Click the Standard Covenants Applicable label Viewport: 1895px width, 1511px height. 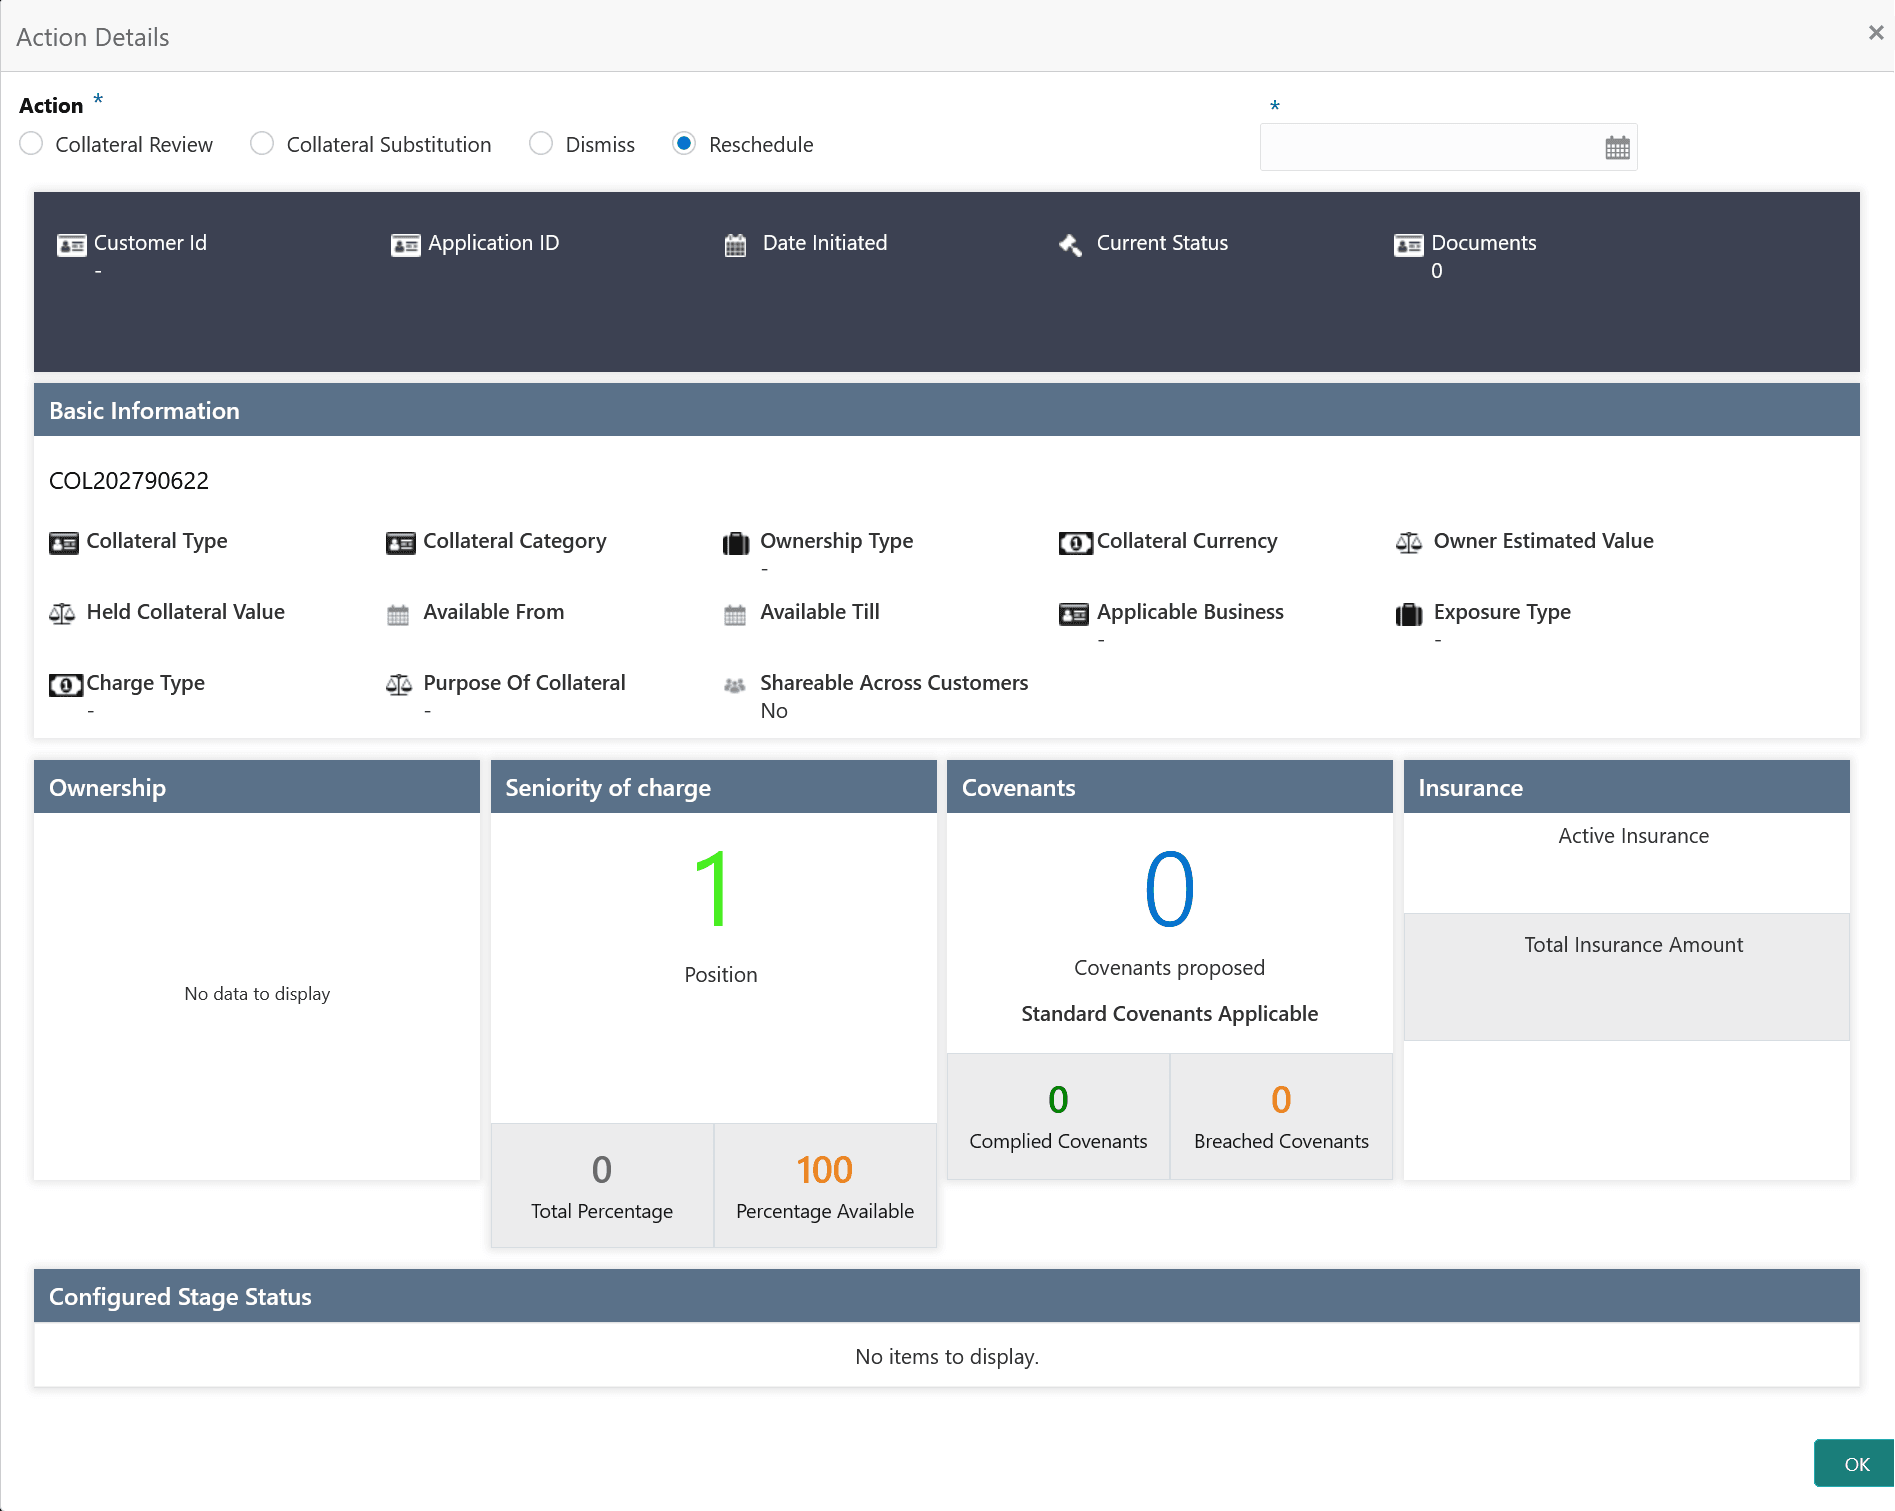1169,1014
